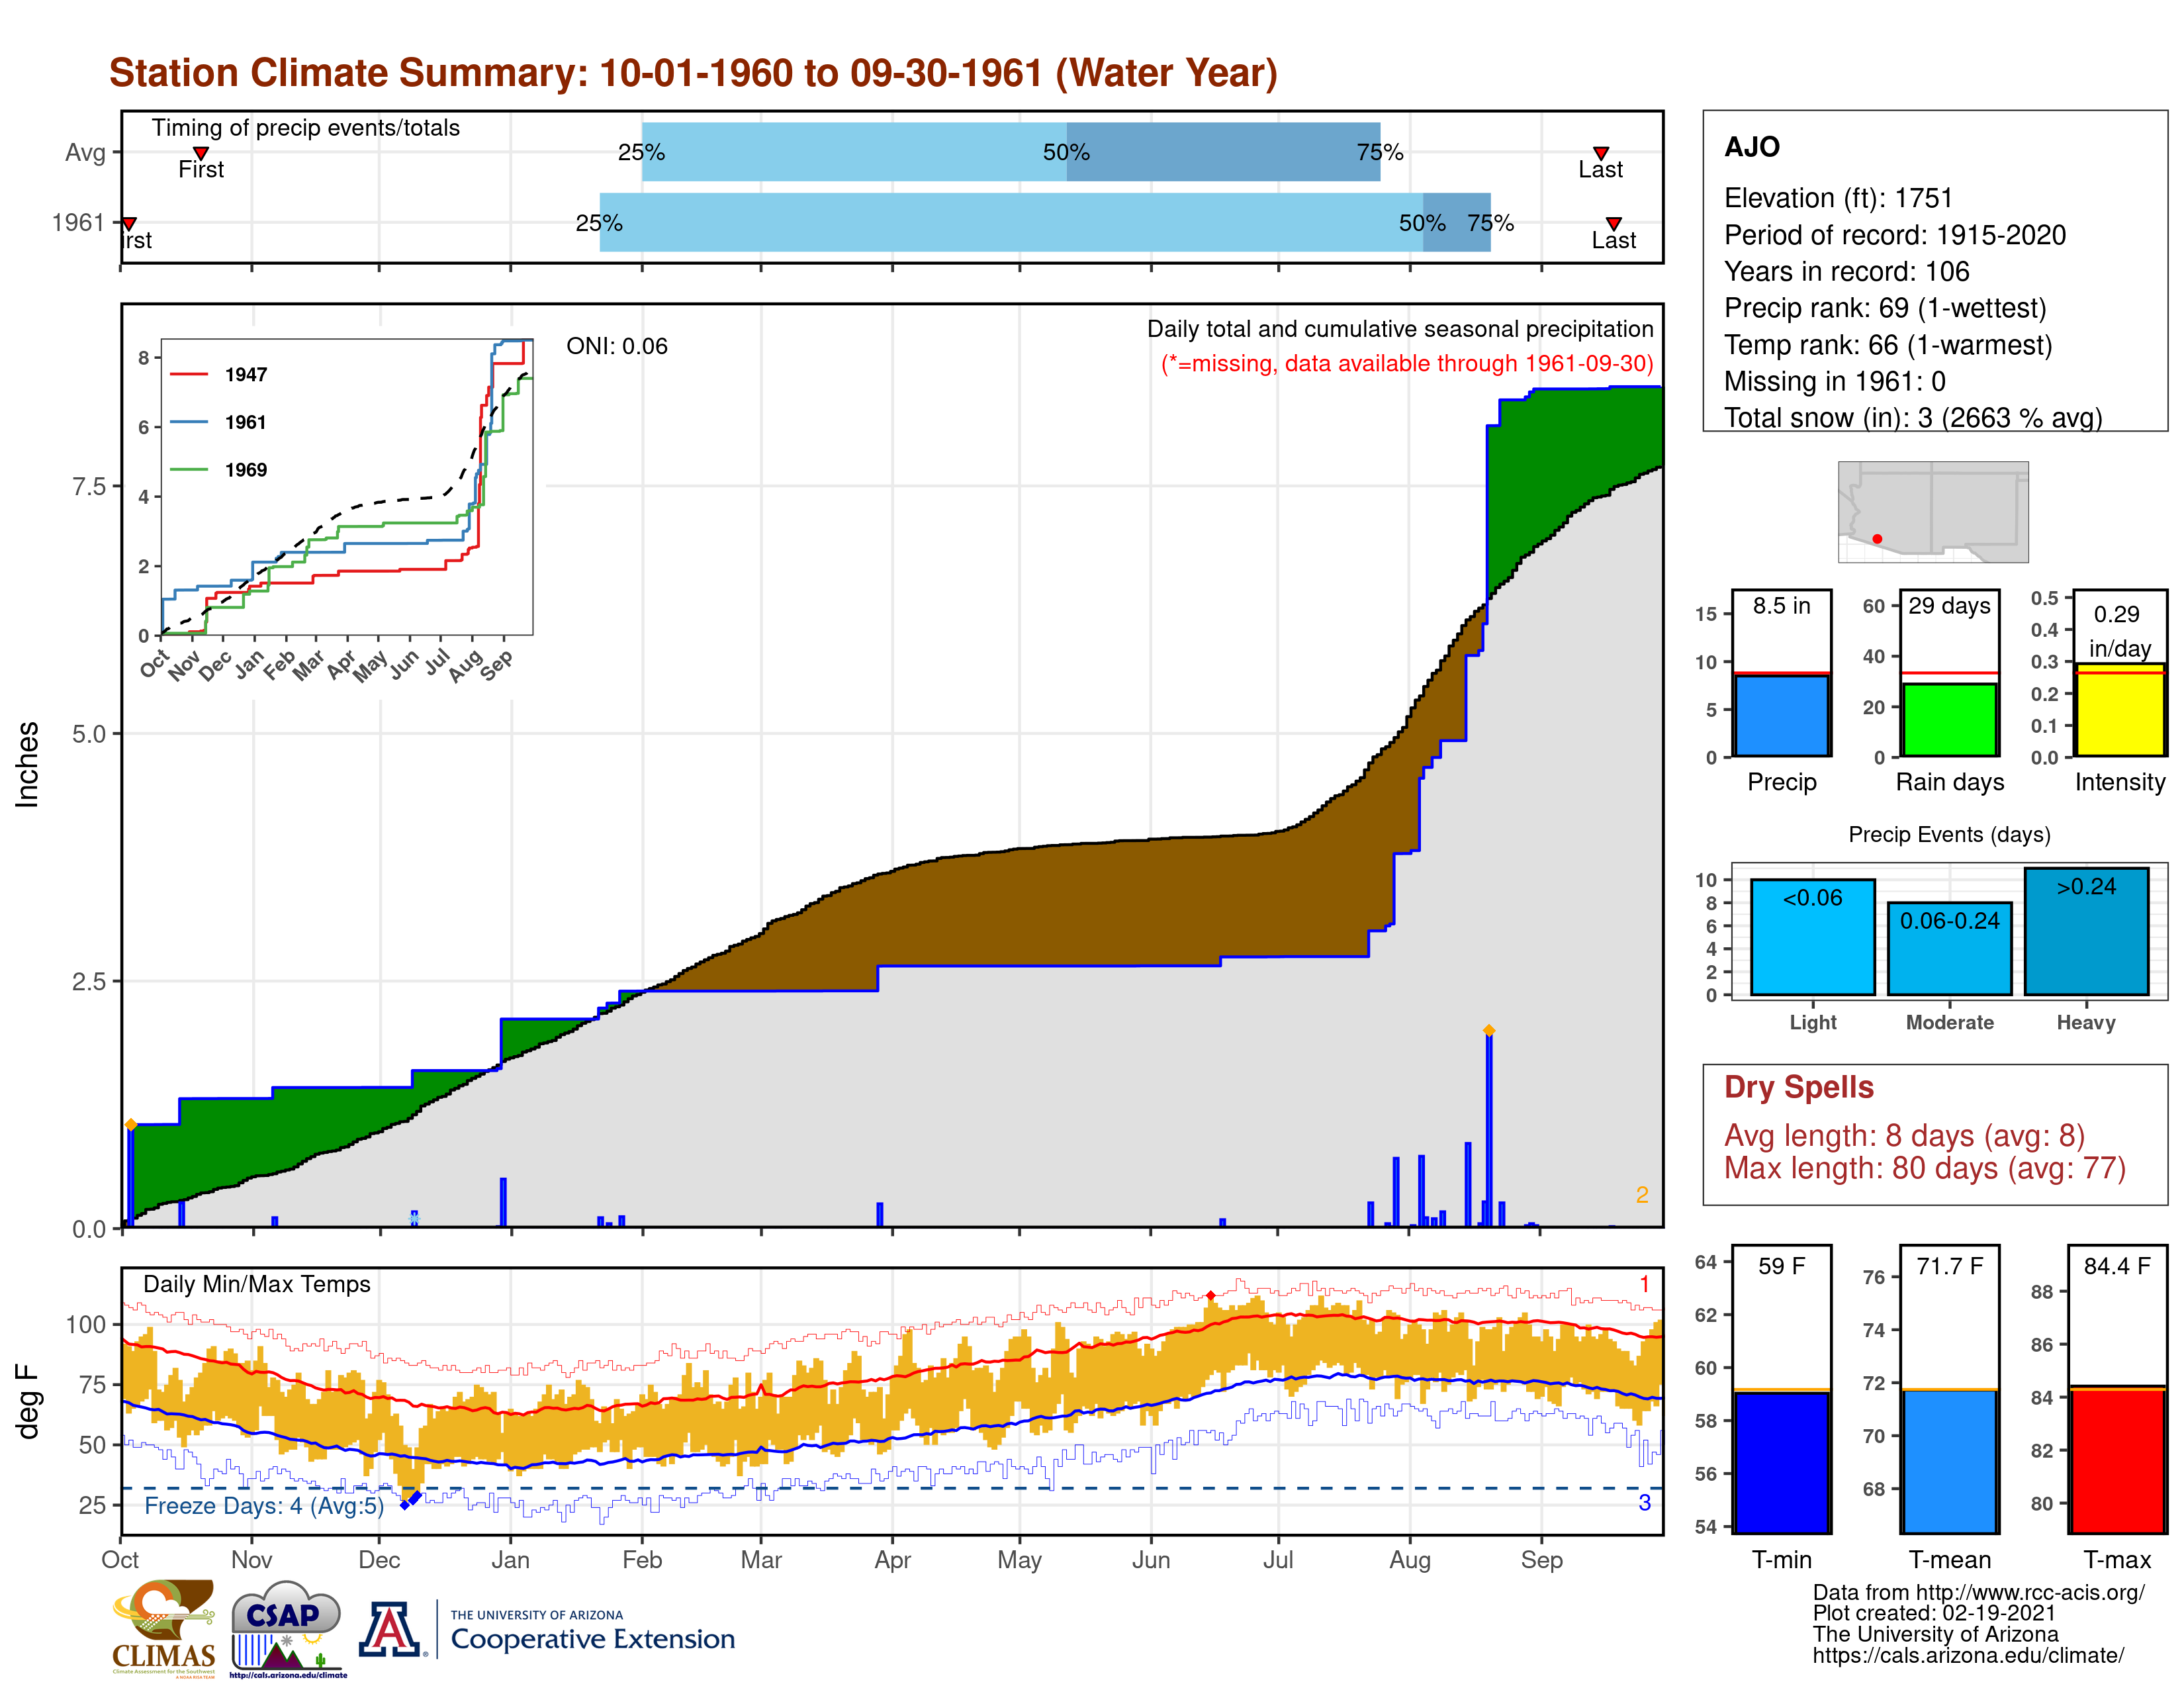The height and width of the screenshot is (1688, 2184).
Task: Click the Dry Spells heading
Action: pyautogui.click(x=1799, y=1087)
